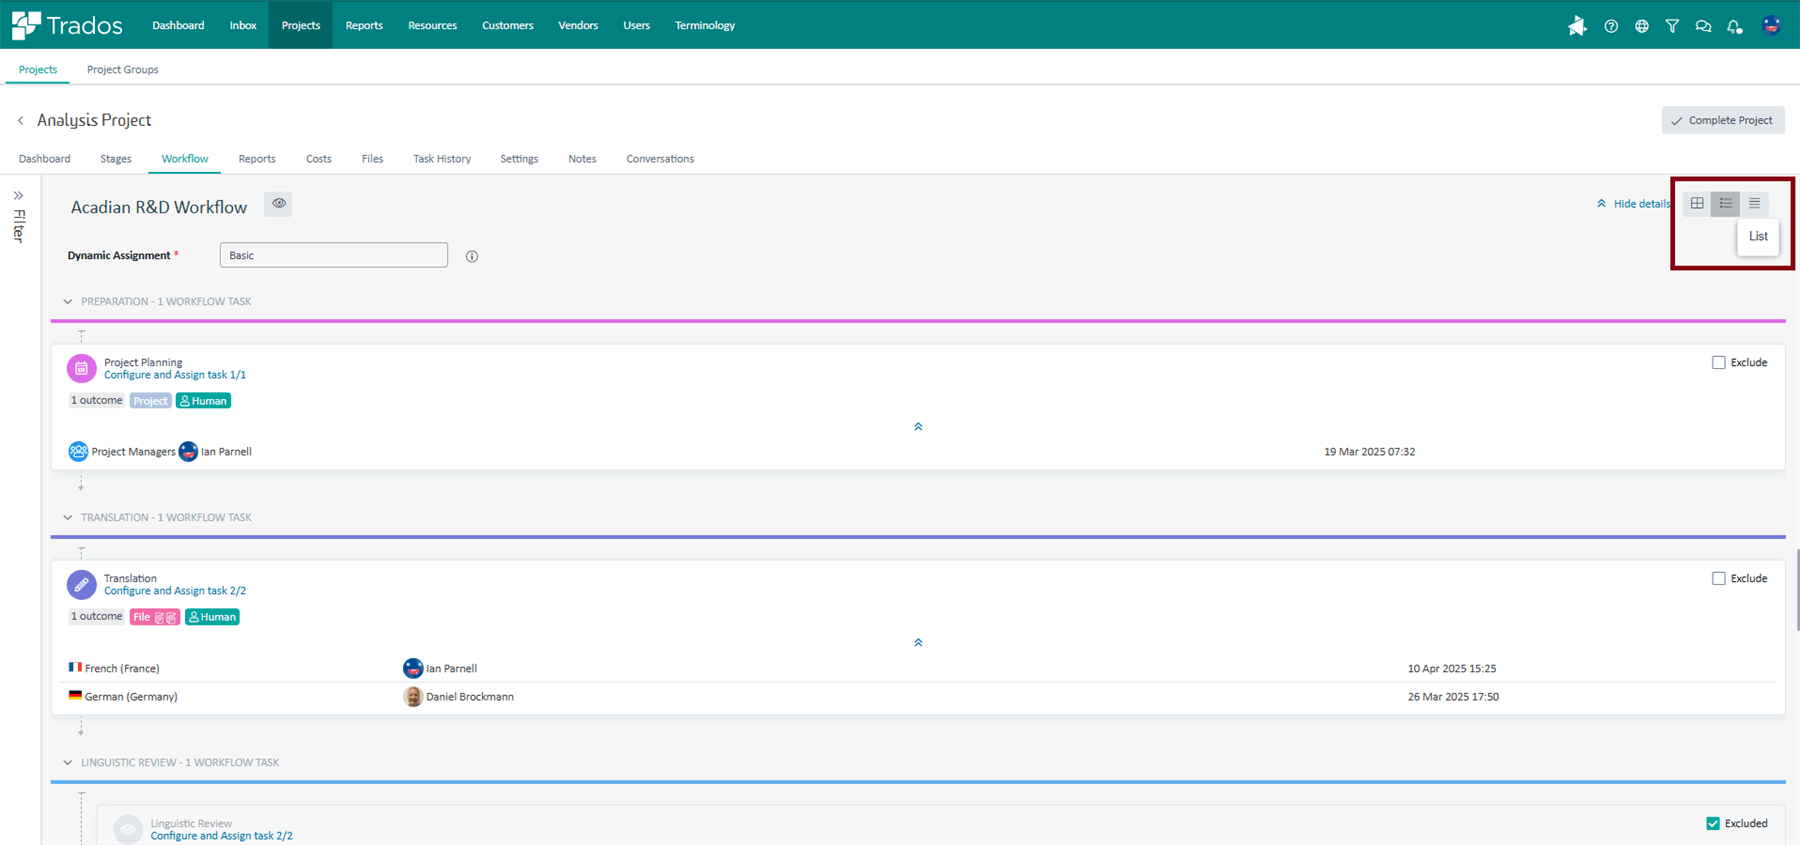Viewport: 1800px width, 845px height.
Task: Click the info icon beside Dynamic Assignment
Action: coord(472,257)
